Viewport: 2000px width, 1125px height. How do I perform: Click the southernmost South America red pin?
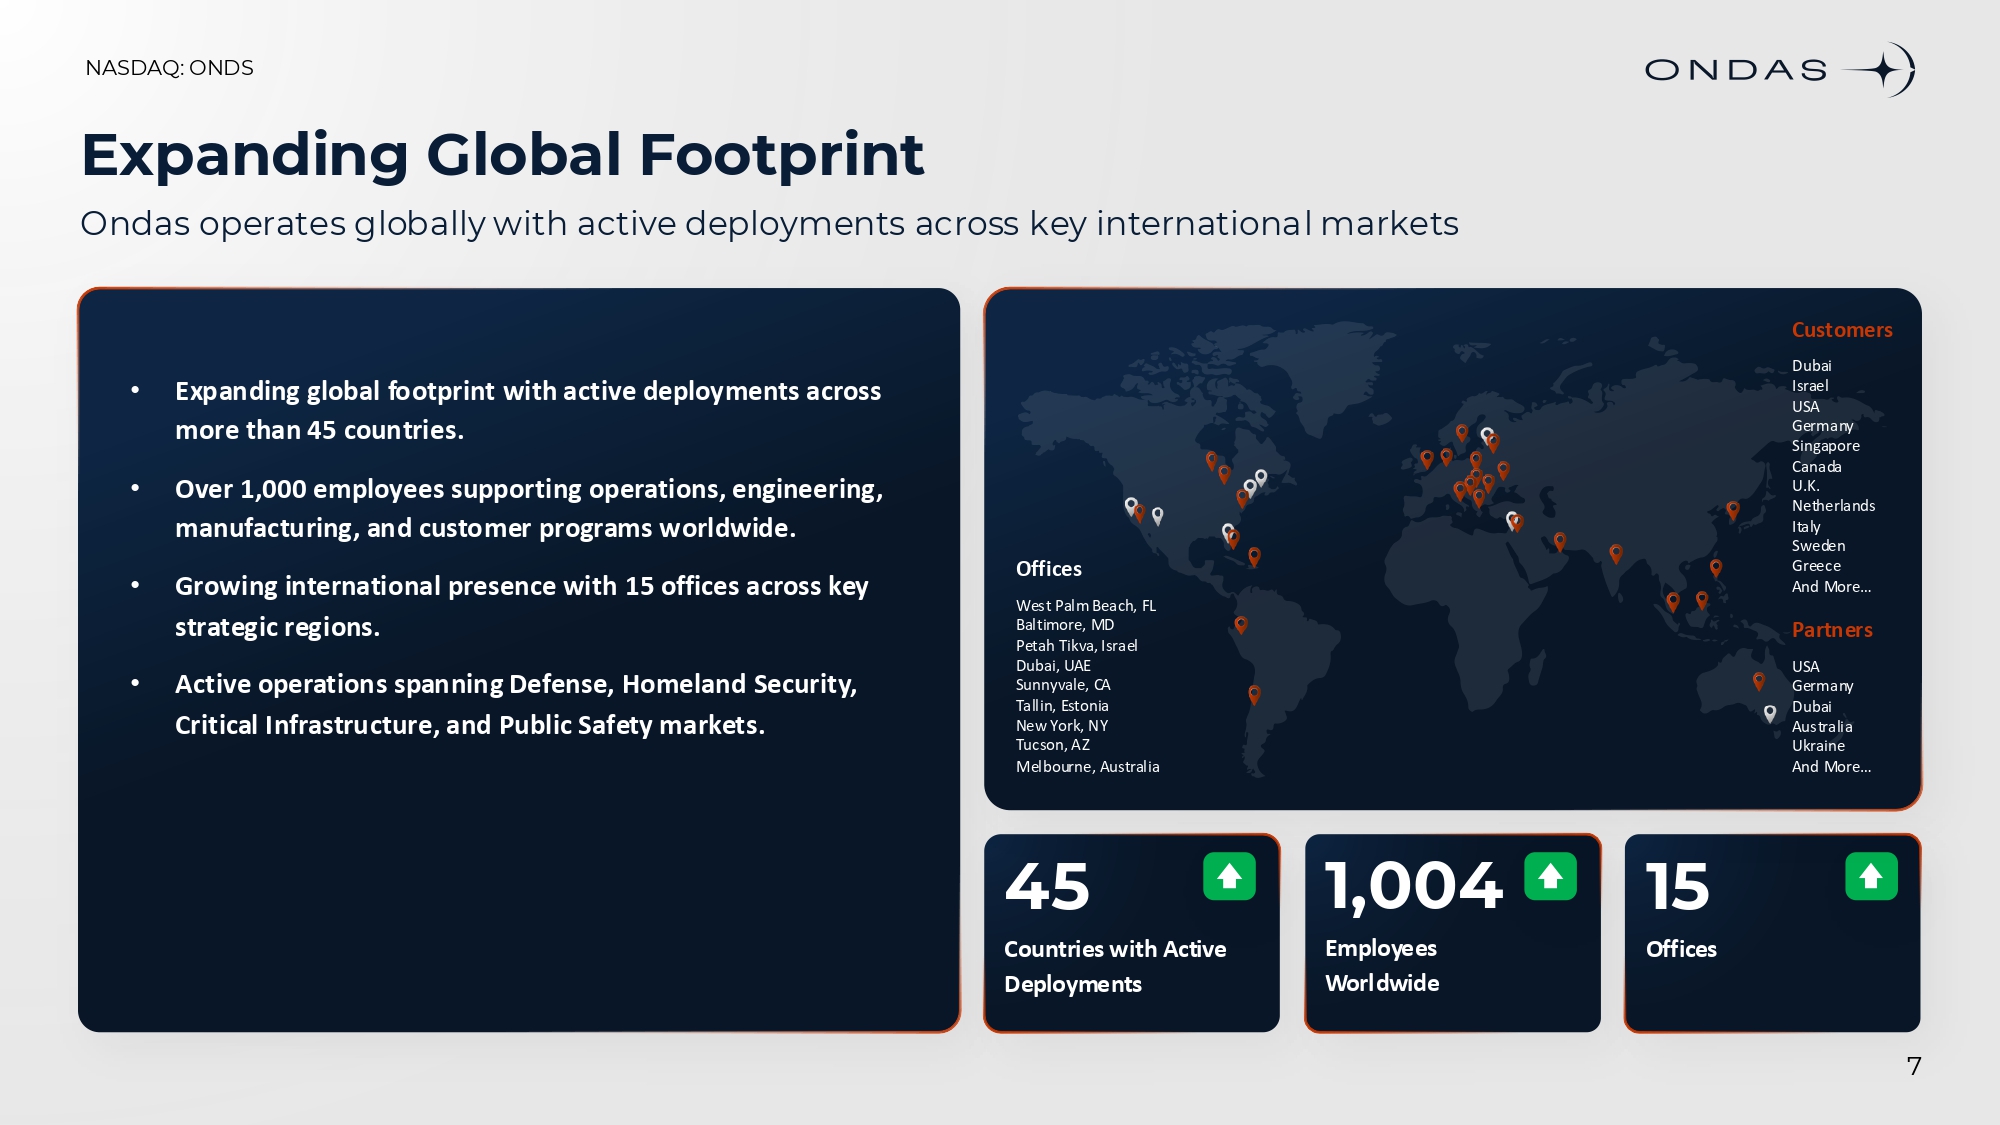click(1254, 693)
